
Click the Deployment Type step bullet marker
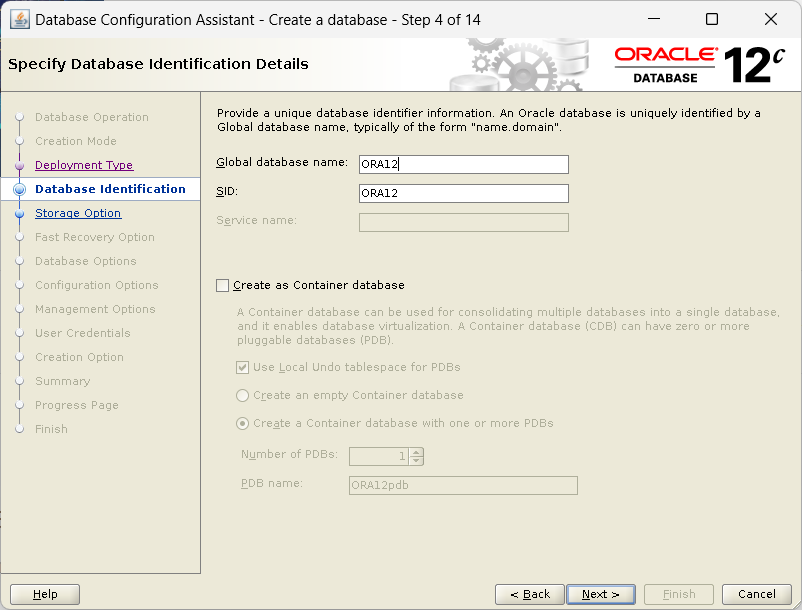pos(19,166)
